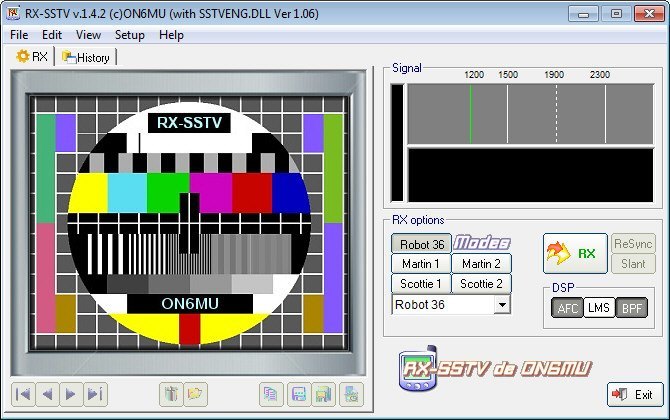Jump to the last received image
Screen dimensions: 670x420
(95, 394)
